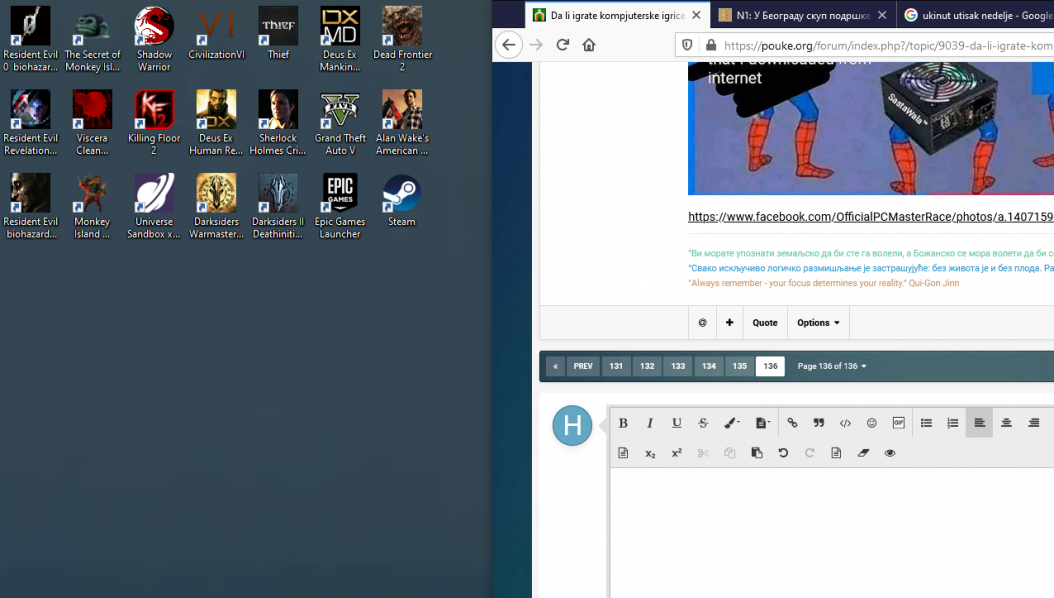Select the Steam desktop shortcut
1054x598 pixels.
[401, 201]
